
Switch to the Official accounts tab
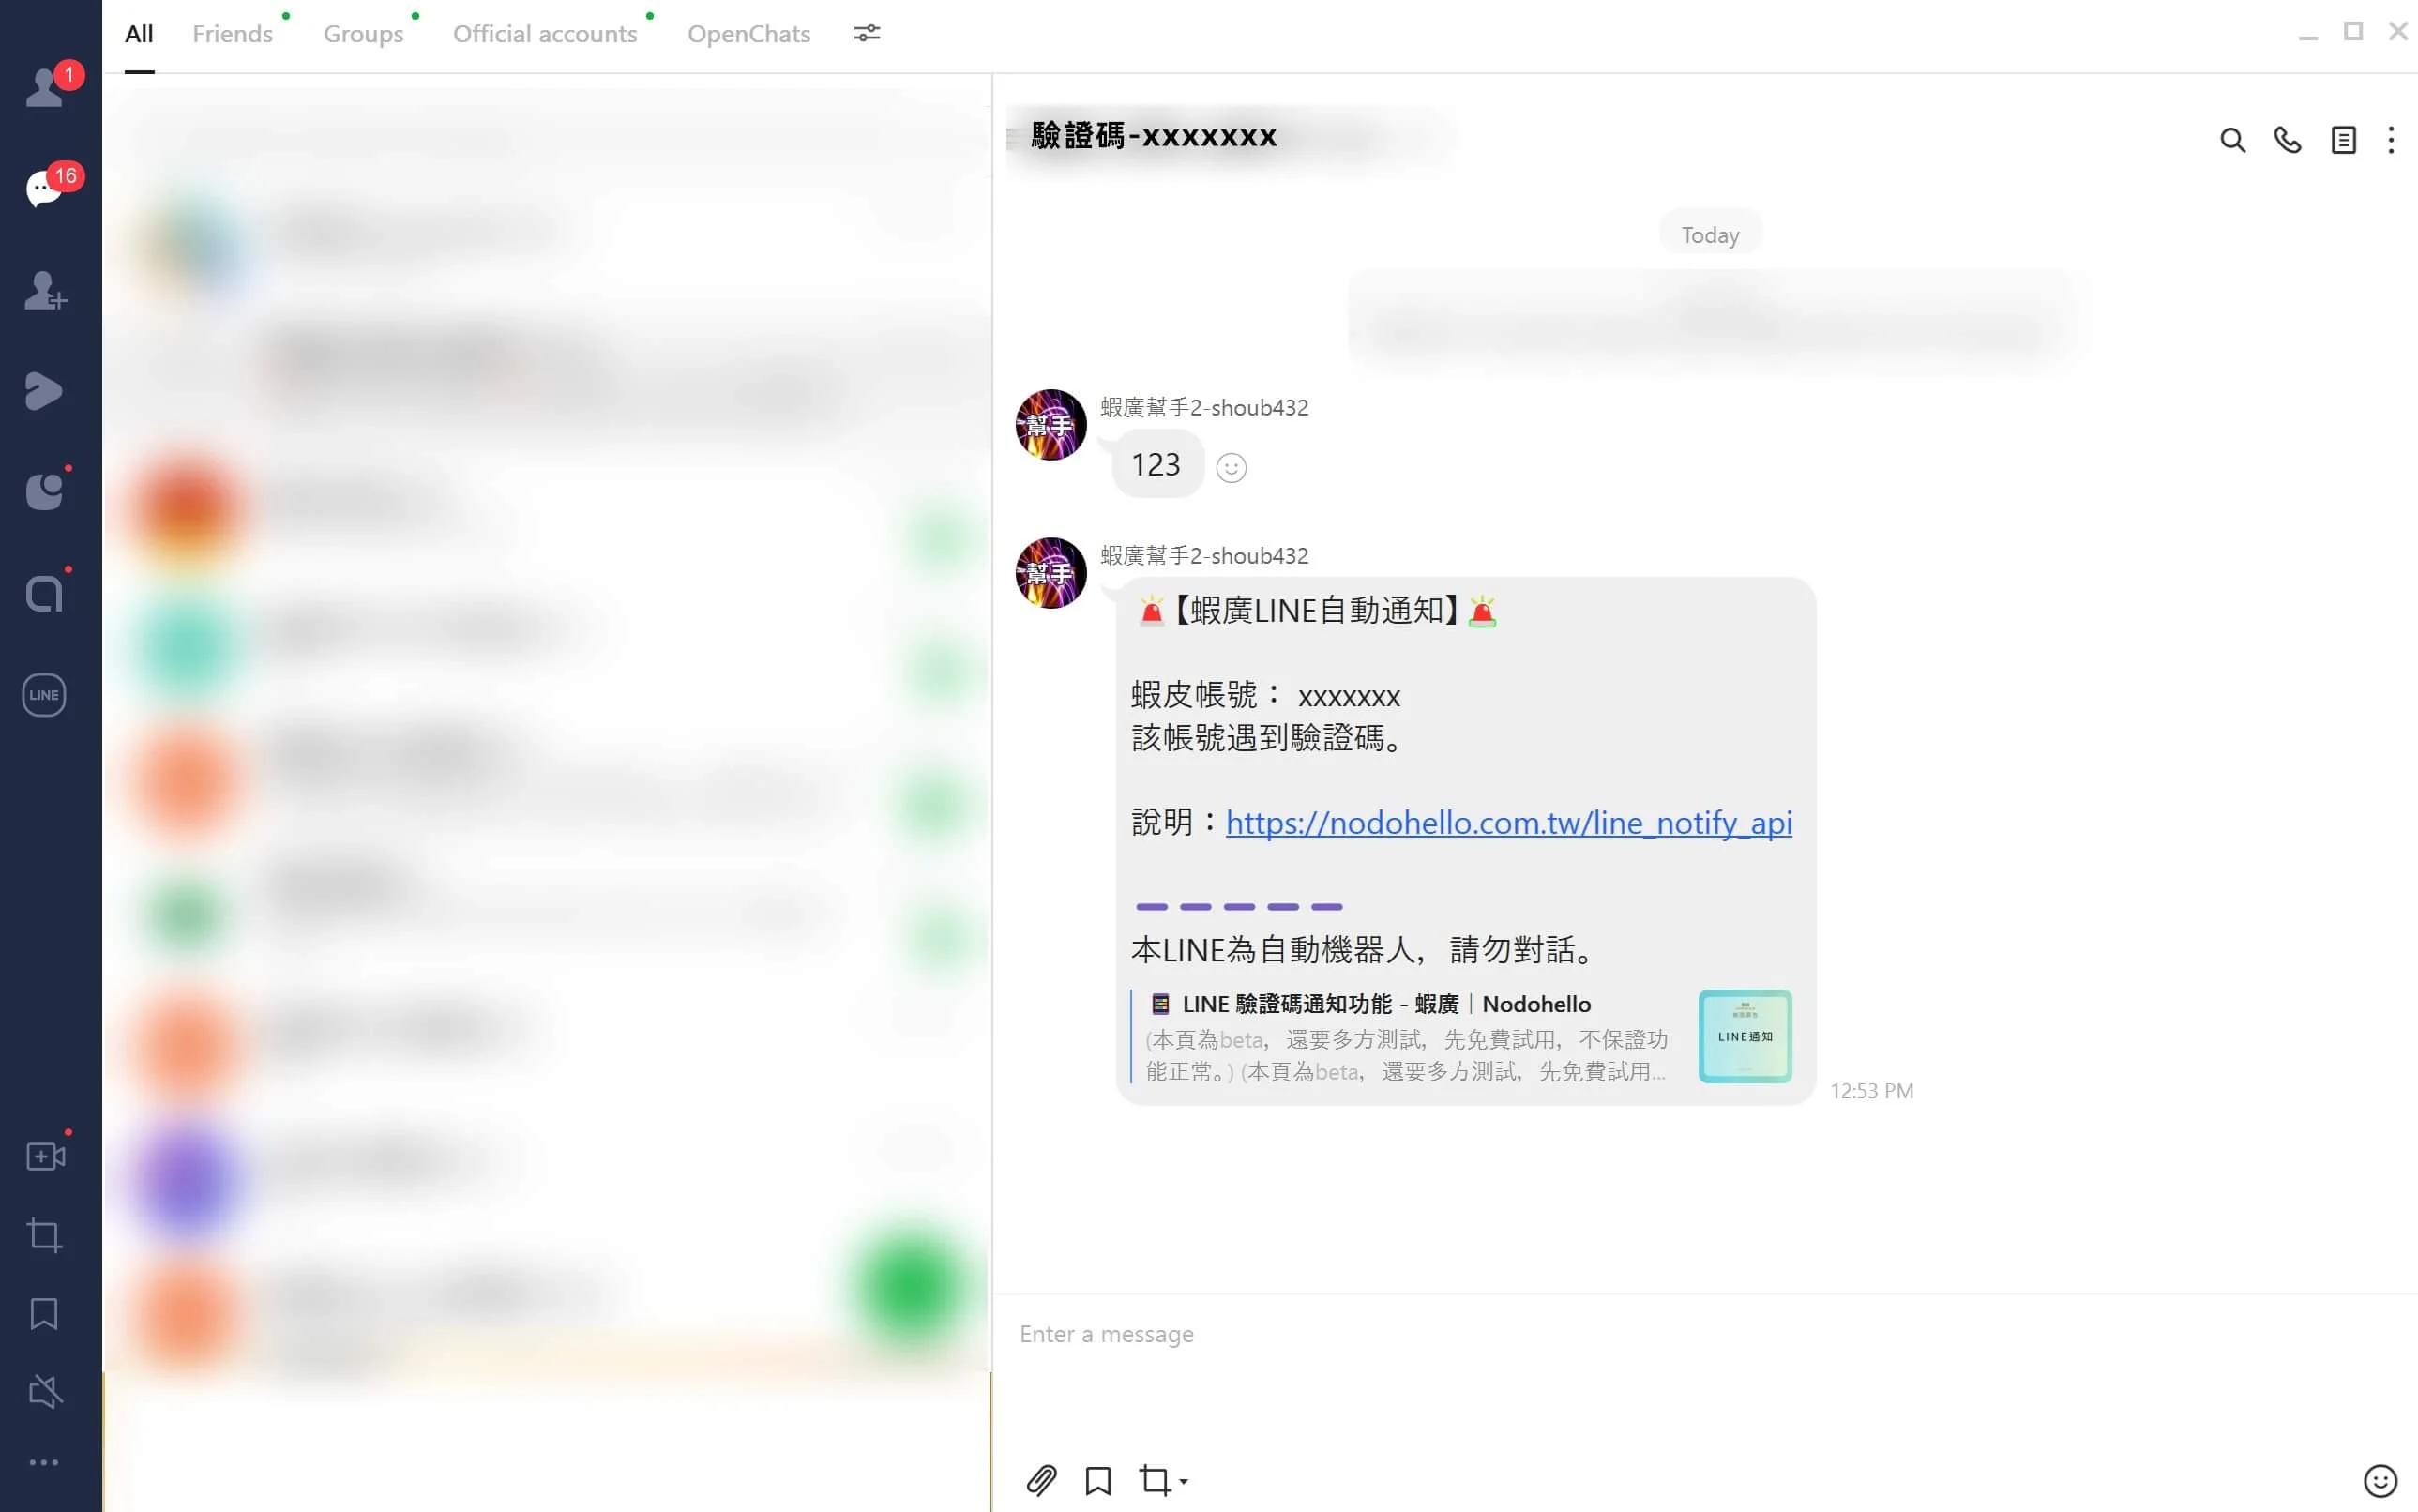545,34
